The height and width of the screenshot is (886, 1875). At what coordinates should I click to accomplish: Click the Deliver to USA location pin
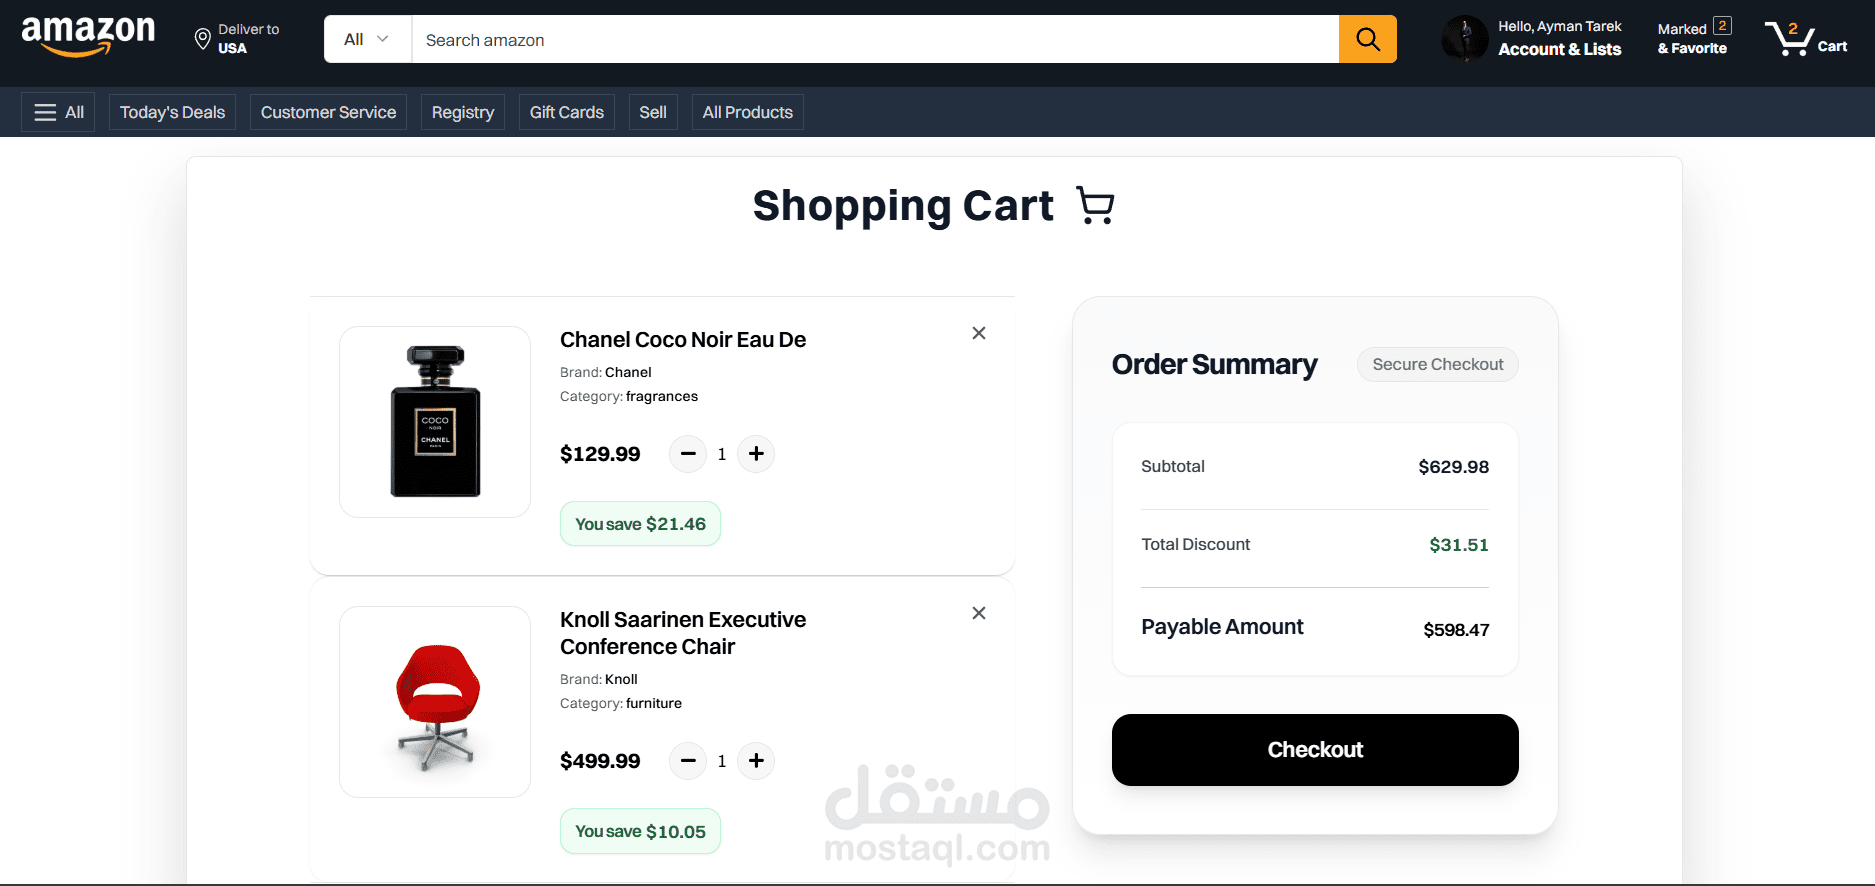coord(203,39)
